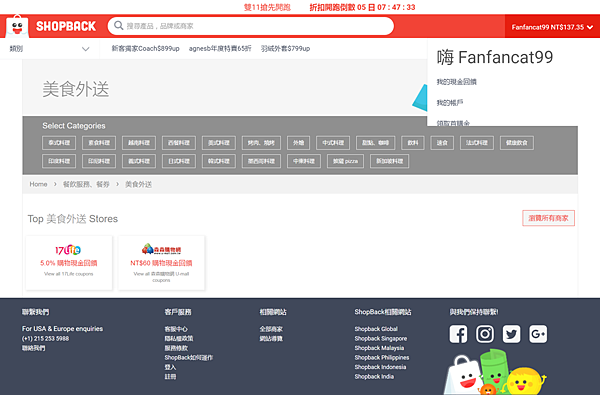Screen dimensions: 600x395
Task: Open 餐飲服務、餐券 breadcrumb link
Action: click(x=86, y=184)
